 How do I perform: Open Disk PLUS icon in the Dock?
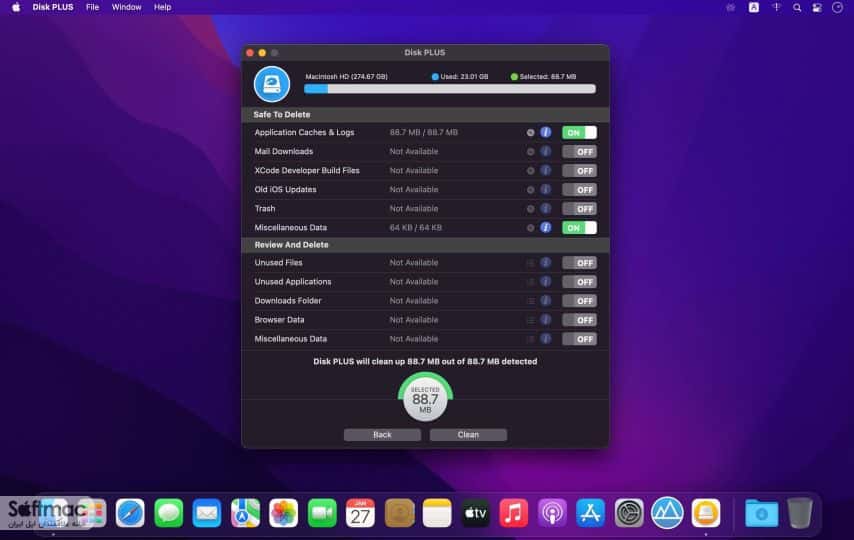[706, 513]
